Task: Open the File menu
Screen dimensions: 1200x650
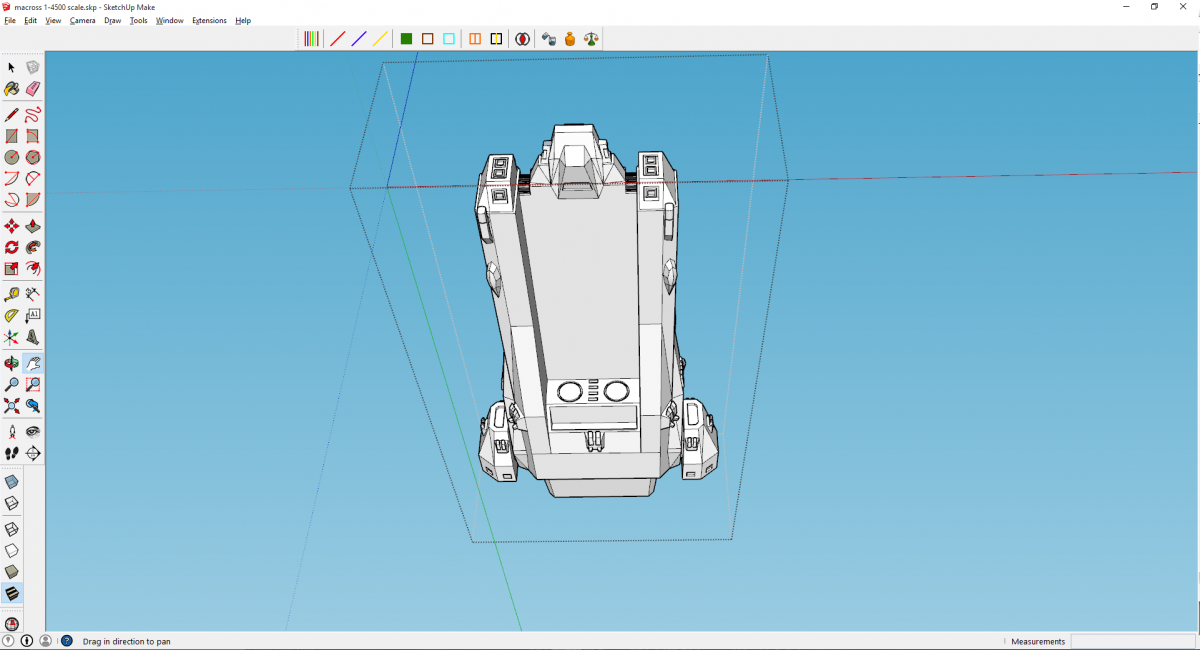Action: point(9,20)
